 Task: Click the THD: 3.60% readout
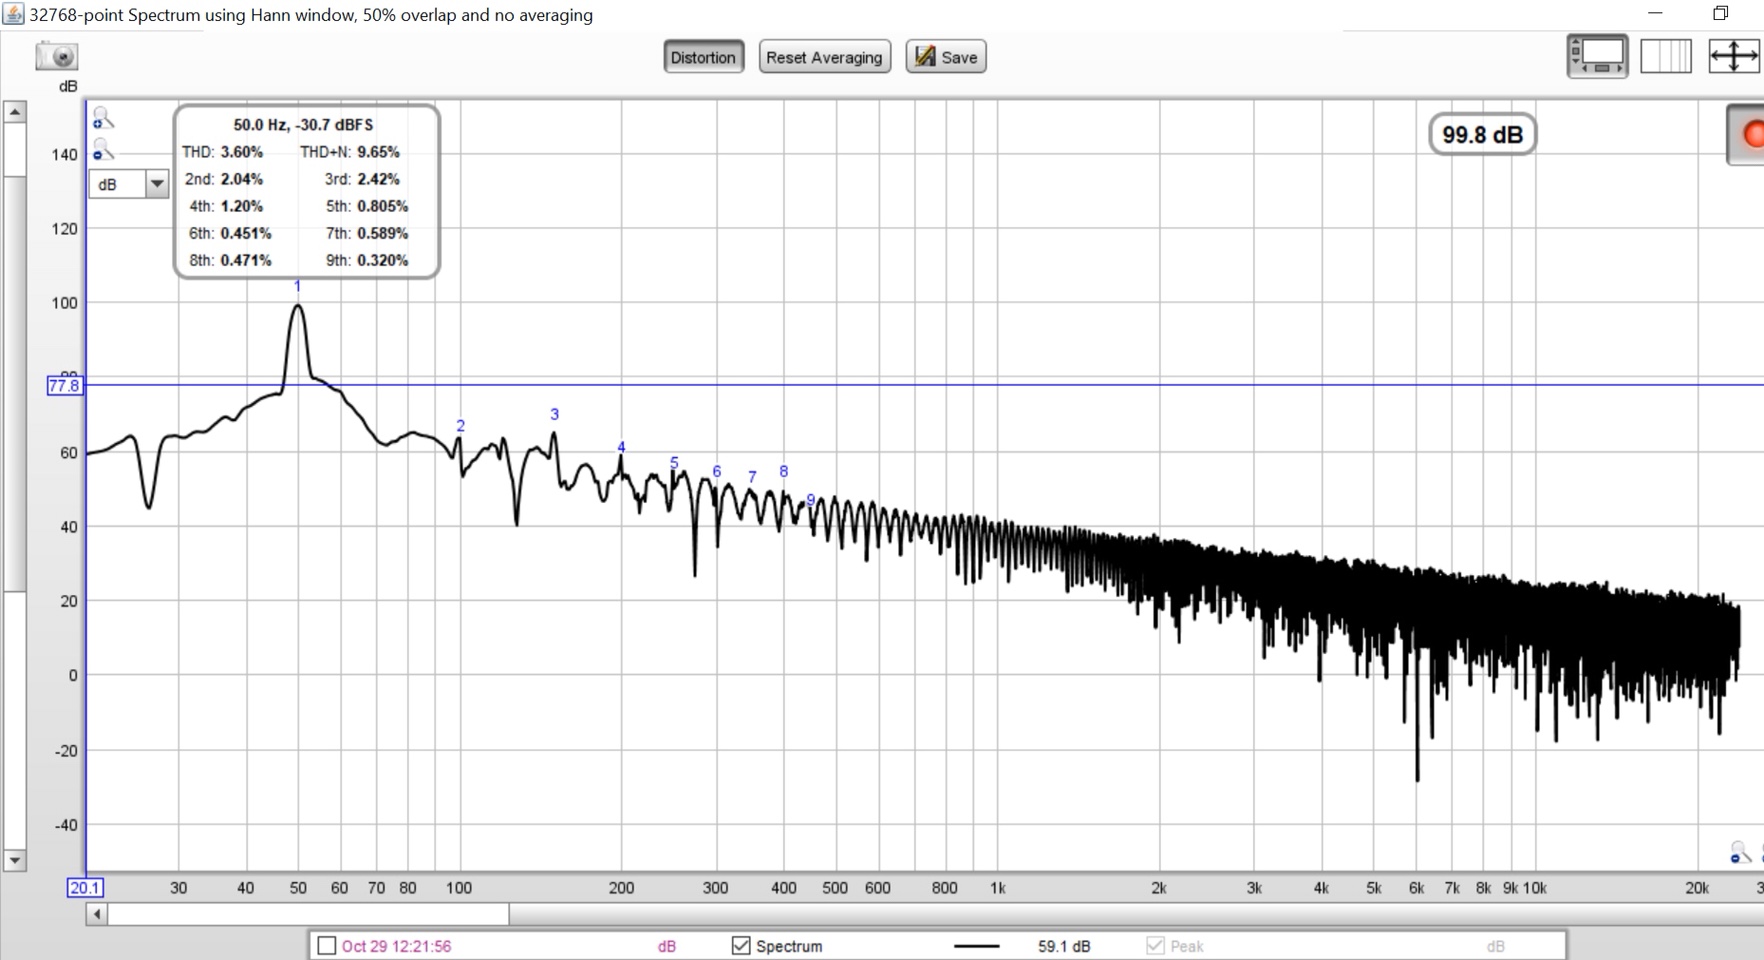223,152
